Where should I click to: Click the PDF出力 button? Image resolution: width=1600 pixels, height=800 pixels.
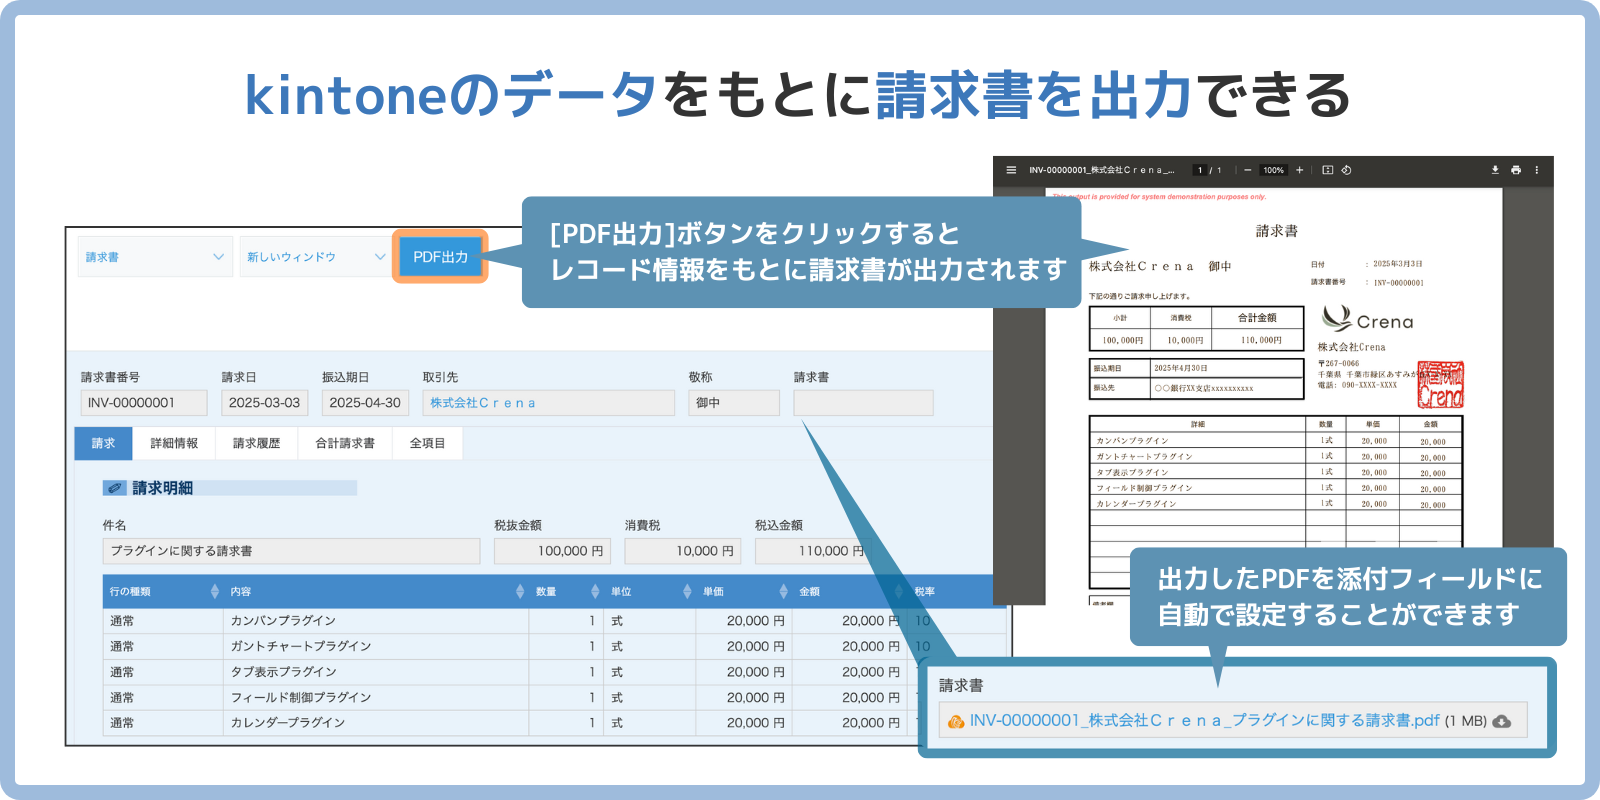tap(440, 257)
